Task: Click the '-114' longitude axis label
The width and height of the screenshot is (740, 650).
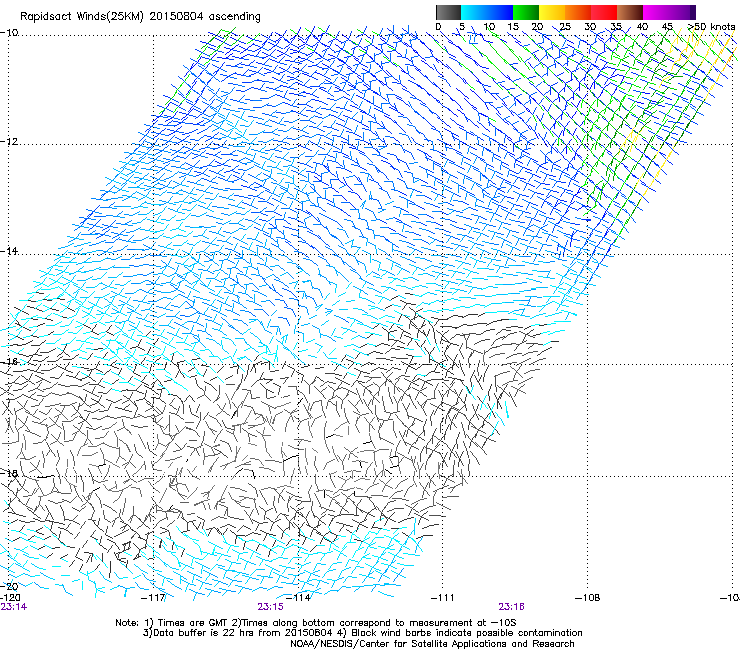Action: [x=298, y=598]
